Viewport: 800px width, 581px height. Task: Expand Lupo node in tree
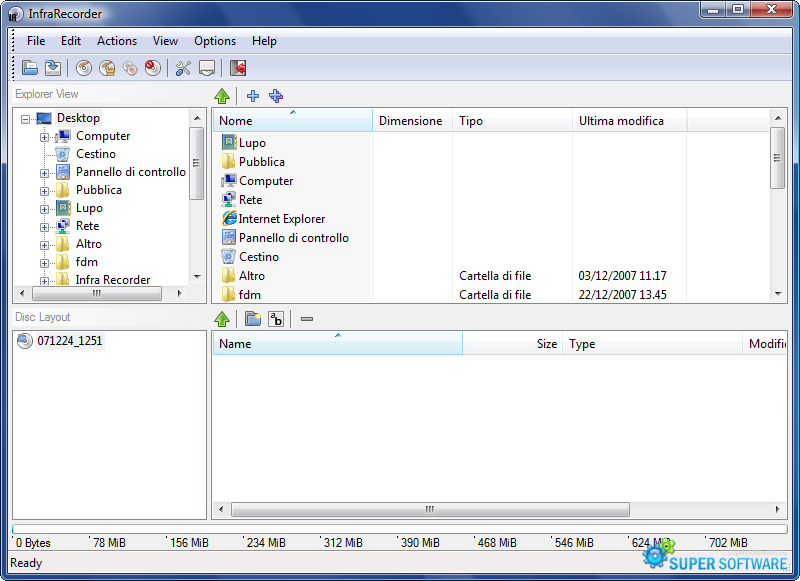point(44,209)
